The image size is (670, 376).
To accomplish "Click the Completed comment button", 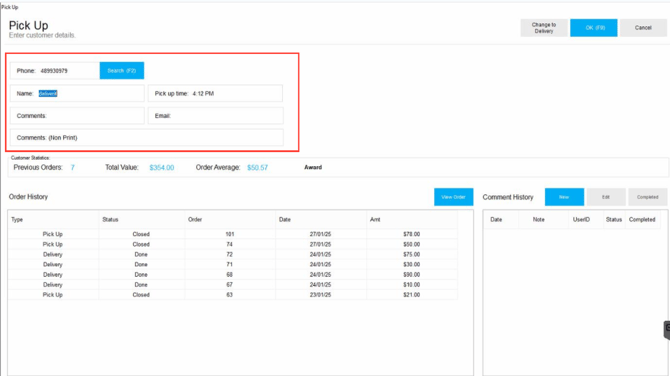I will (647, 197).
